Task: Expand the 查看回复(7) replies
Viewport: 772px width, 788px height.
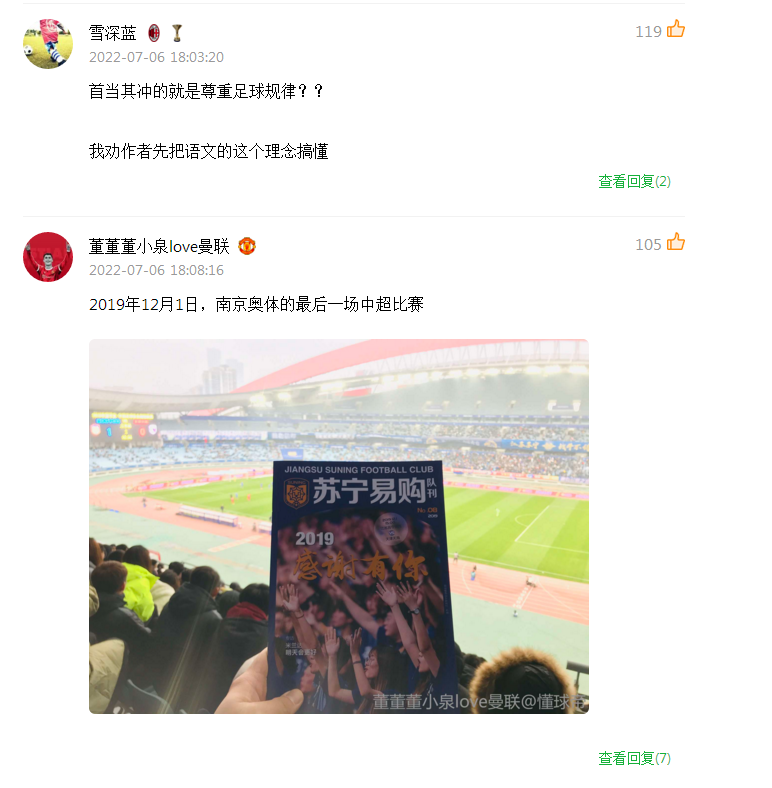Action: (634, 758)
